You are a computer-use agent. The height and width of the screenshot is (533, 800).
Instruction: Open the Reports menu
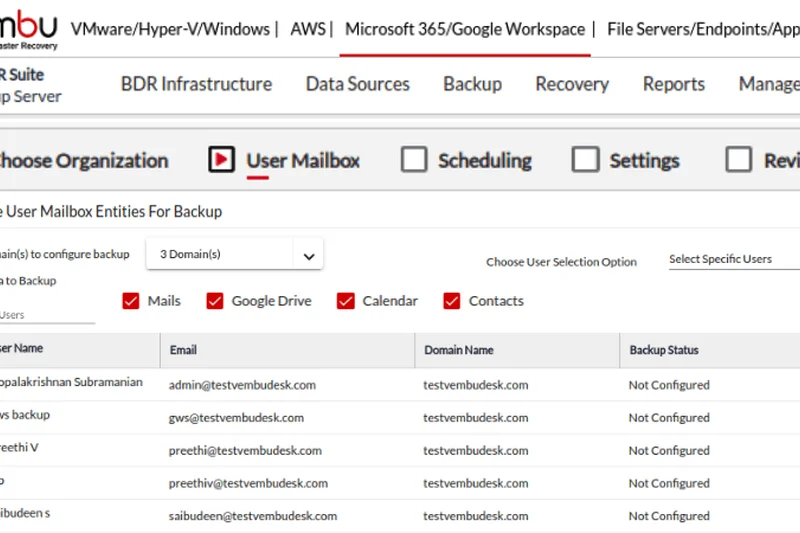[x=674, y=84]
